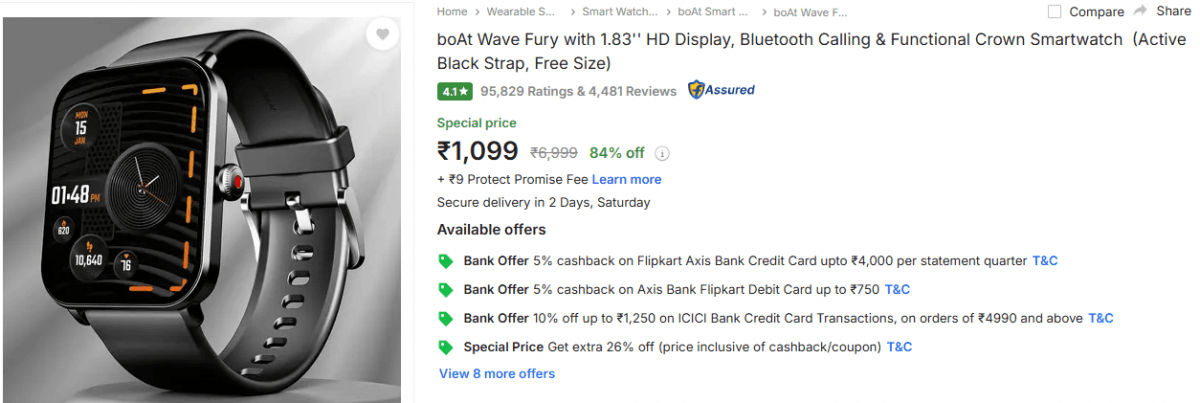Open T&C for Axis Flipkart Debit Card offer
The width and height of the screenshot is (1200, 403).
click(897, 290)
